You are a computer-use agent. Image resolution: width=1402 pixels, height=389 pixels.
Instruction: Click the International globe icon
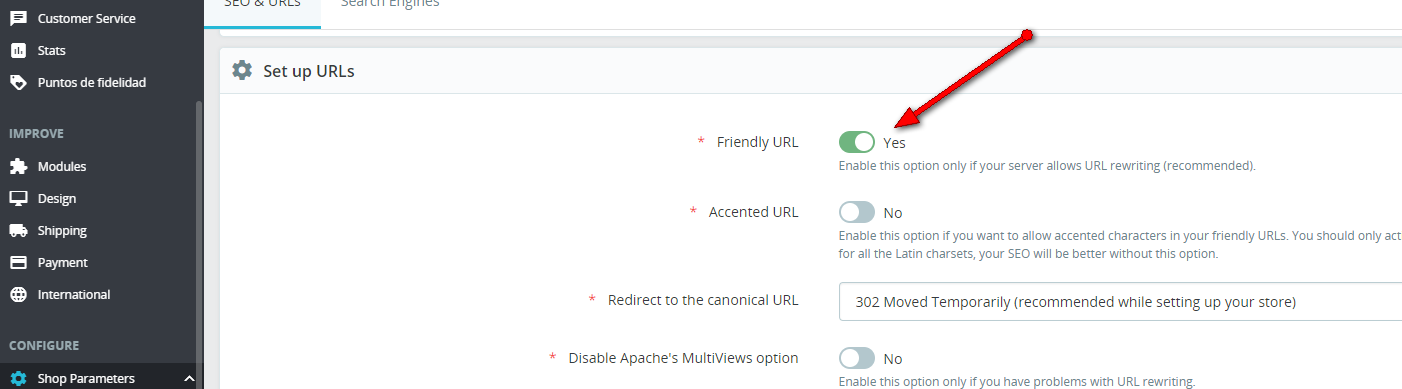click(18, 294)
